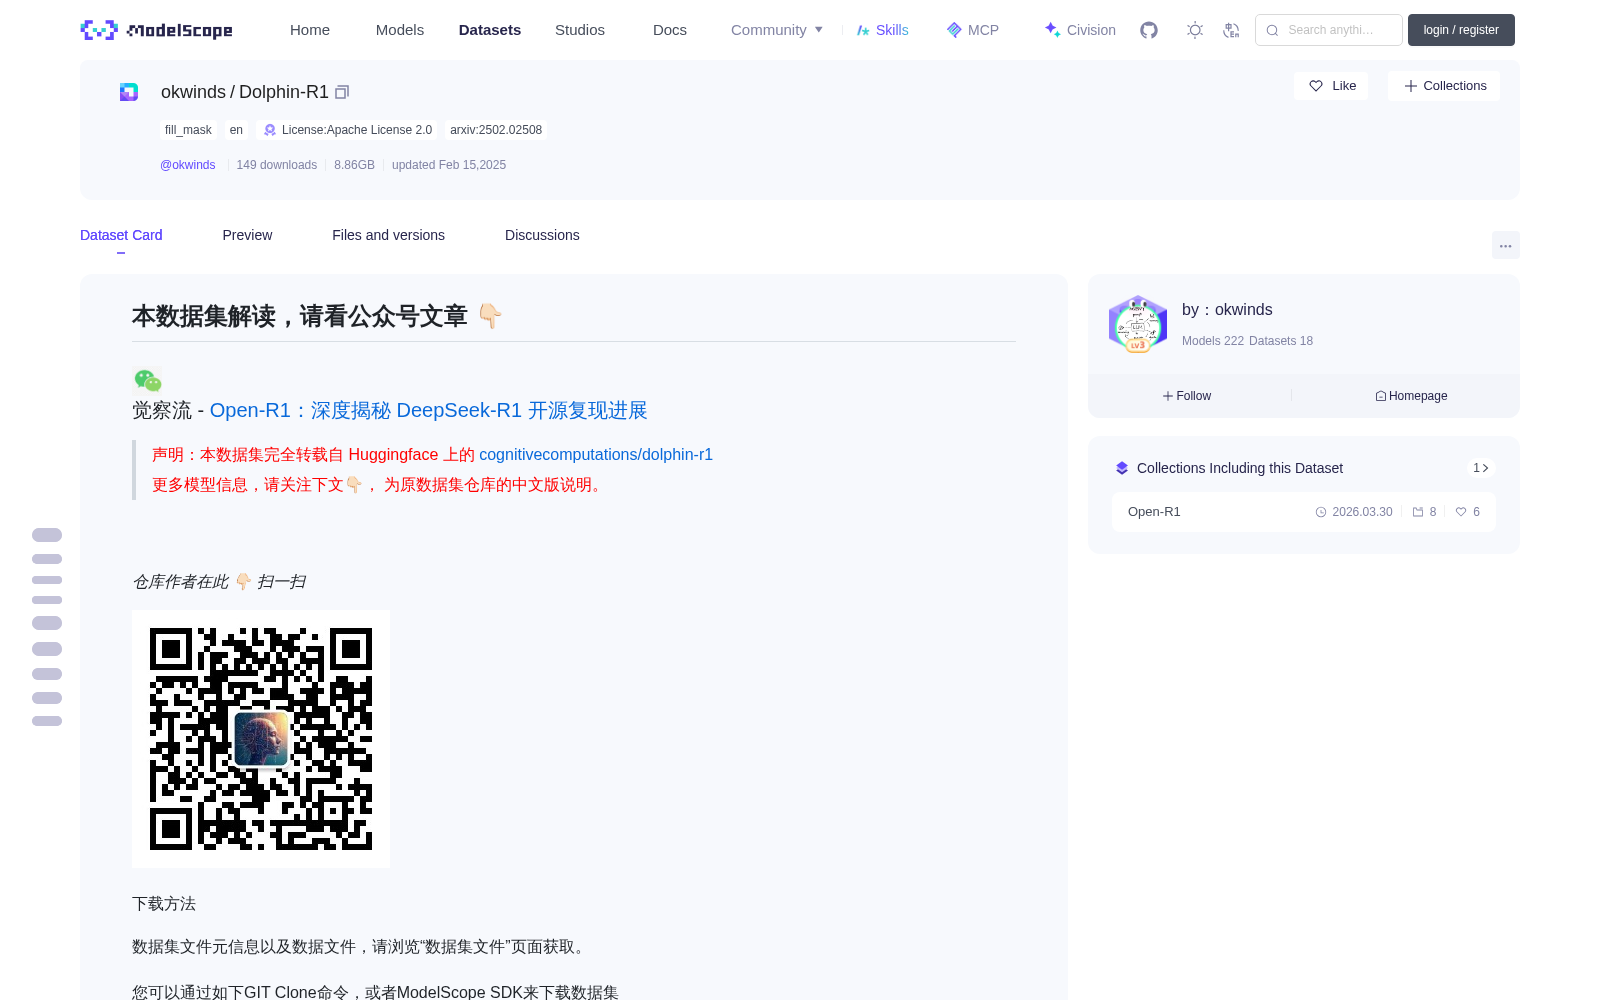Click the 8.86GB size text
Screen dimensions: 1600x1000
point(354,165)
